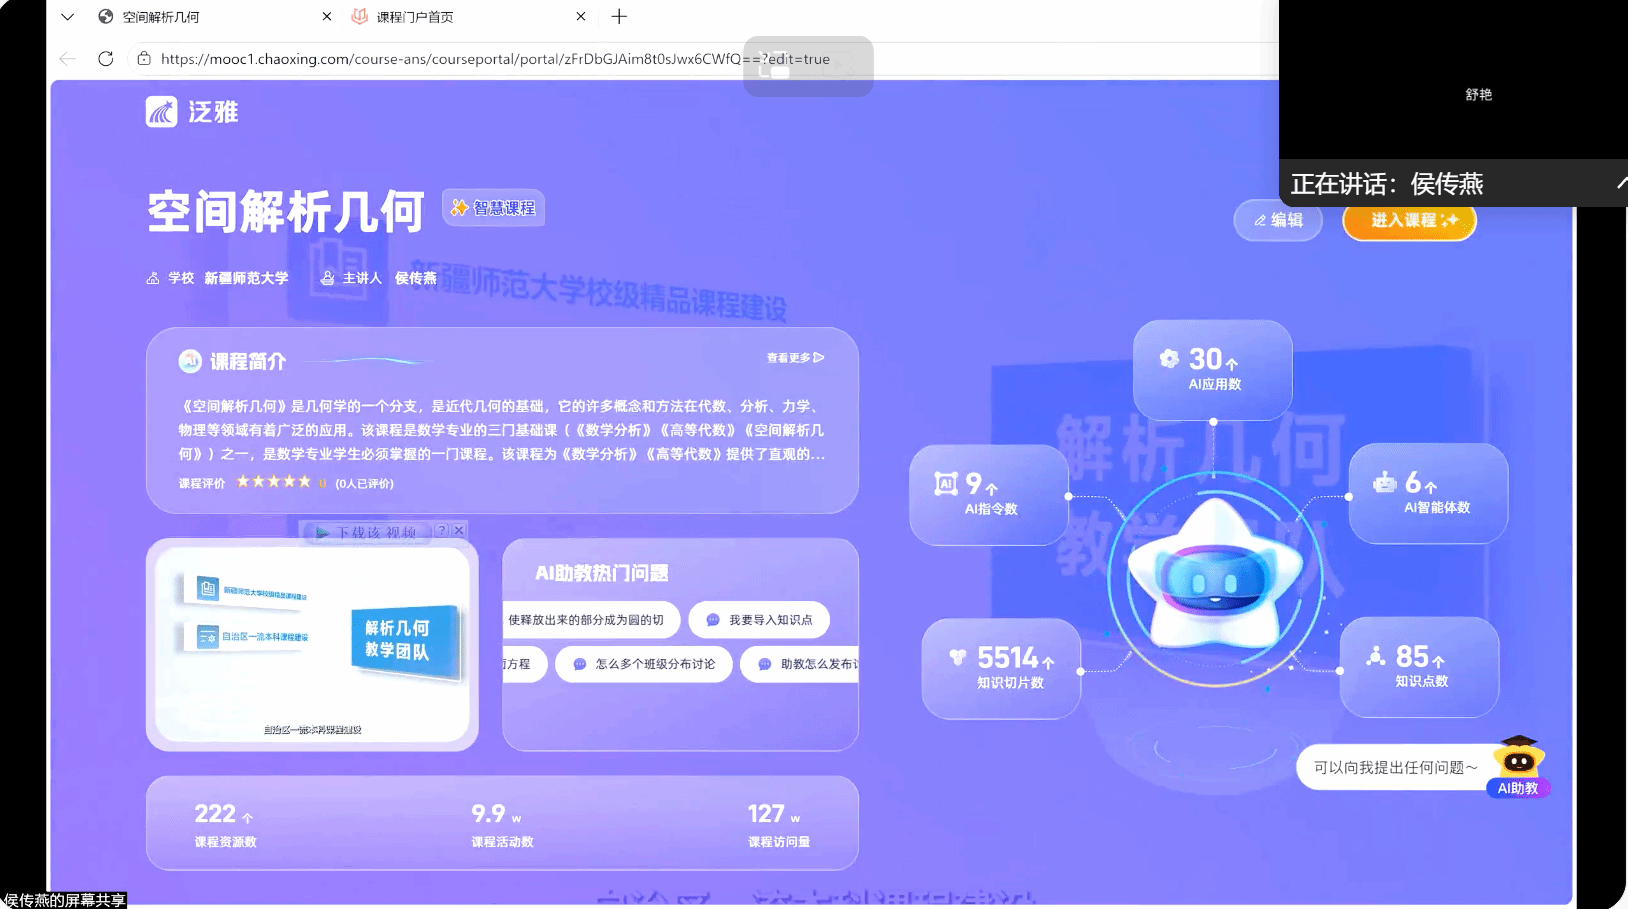Click the 泛雅 logo icon
The height and width of the screenshot is (909, 1628).
tap(162, 112)
